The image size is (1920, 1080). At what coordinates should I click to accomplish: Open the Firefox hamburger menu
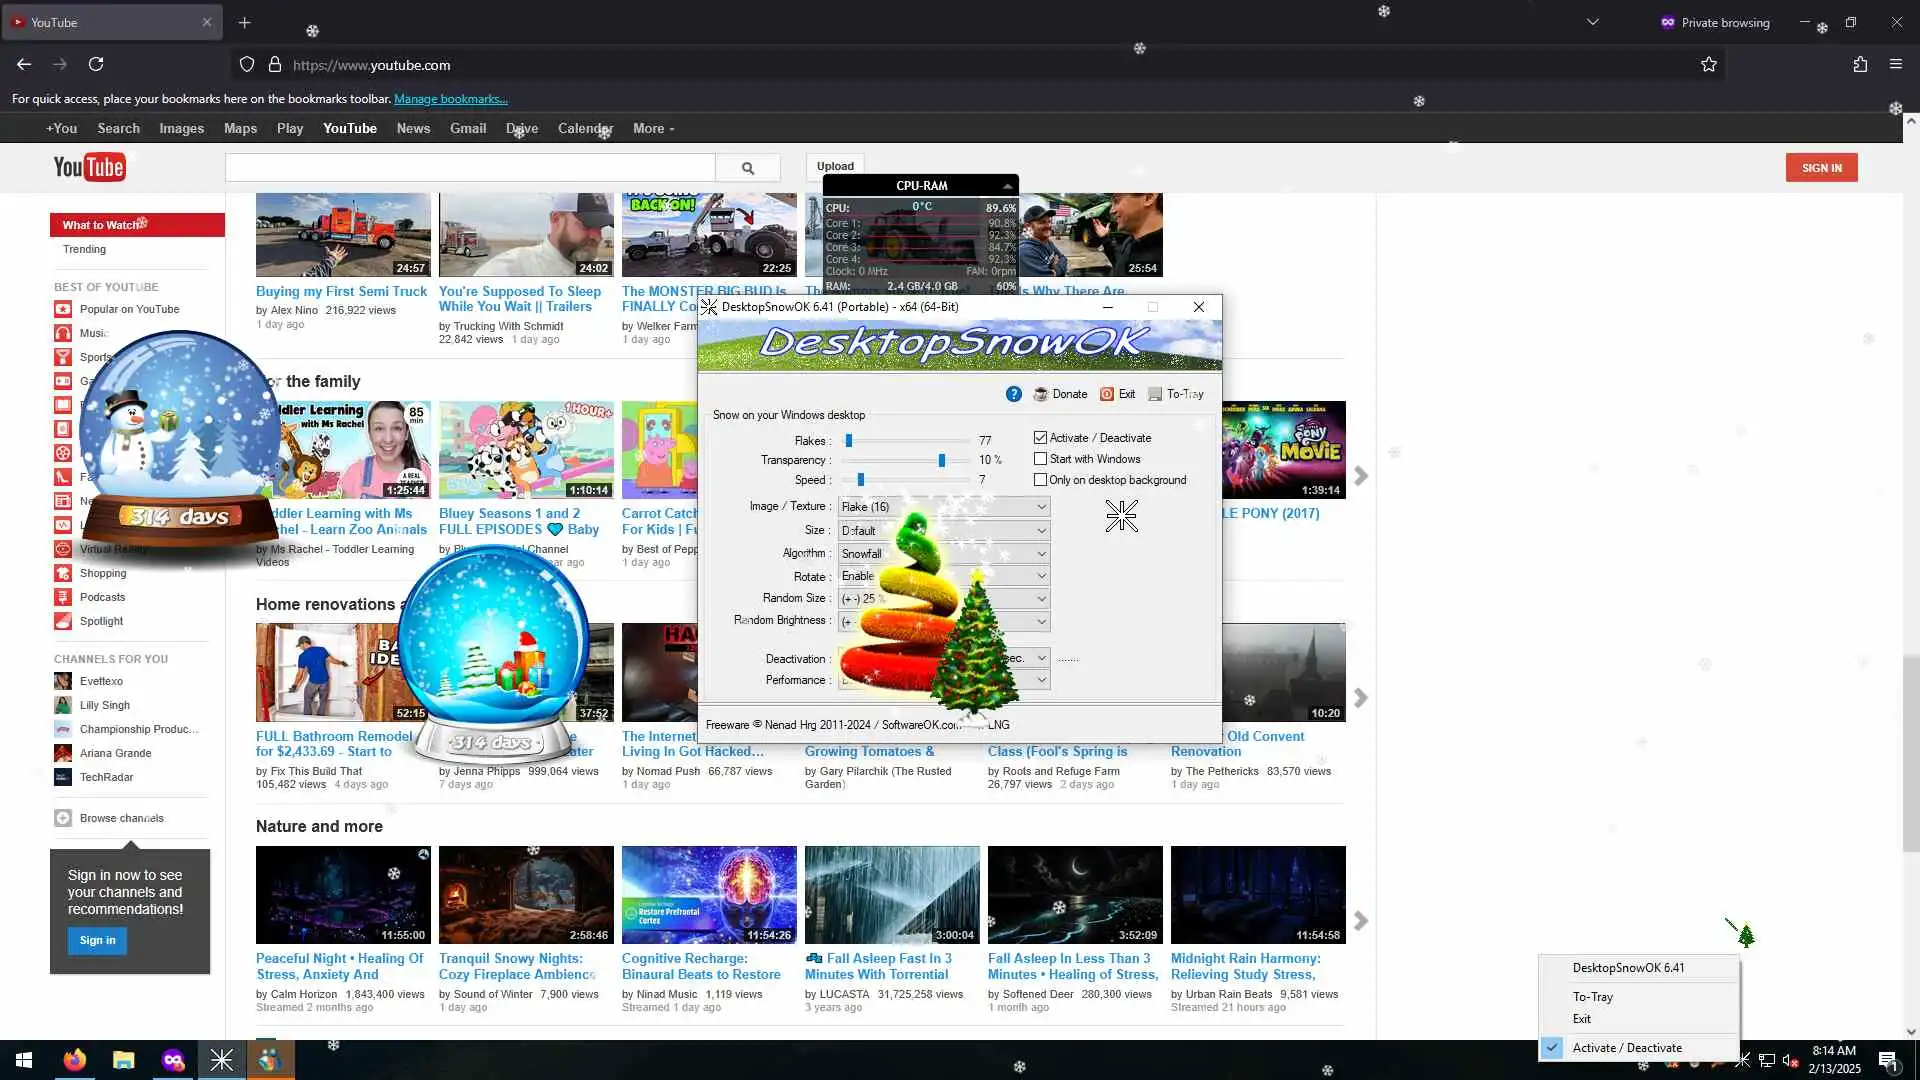click(x=1895, y=64)
